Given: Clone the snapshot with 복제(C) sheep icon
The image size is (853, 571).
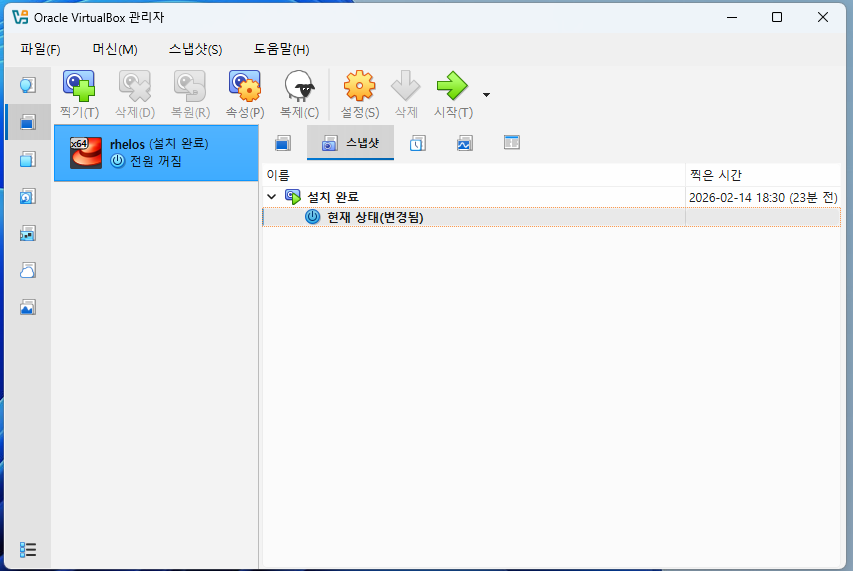Looking at the screenshot, I should click(299, 95).
